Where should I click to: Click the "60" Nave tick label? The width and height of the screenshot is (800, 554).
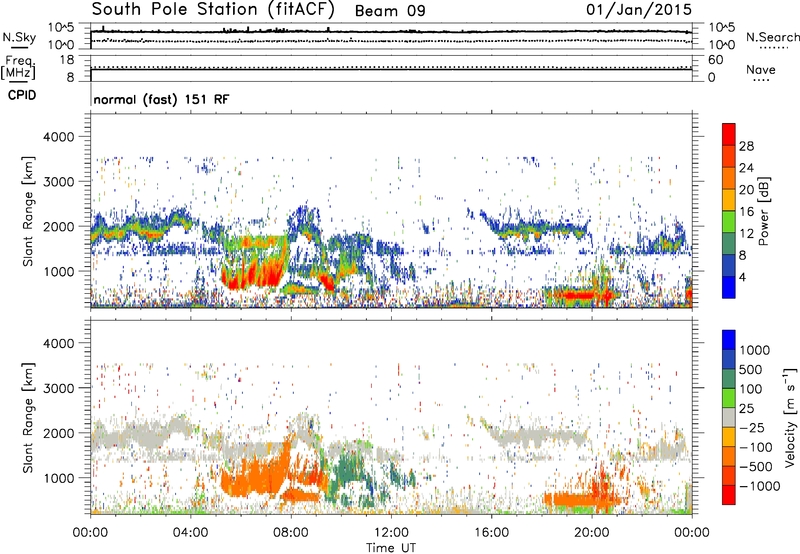pos(715,60)
